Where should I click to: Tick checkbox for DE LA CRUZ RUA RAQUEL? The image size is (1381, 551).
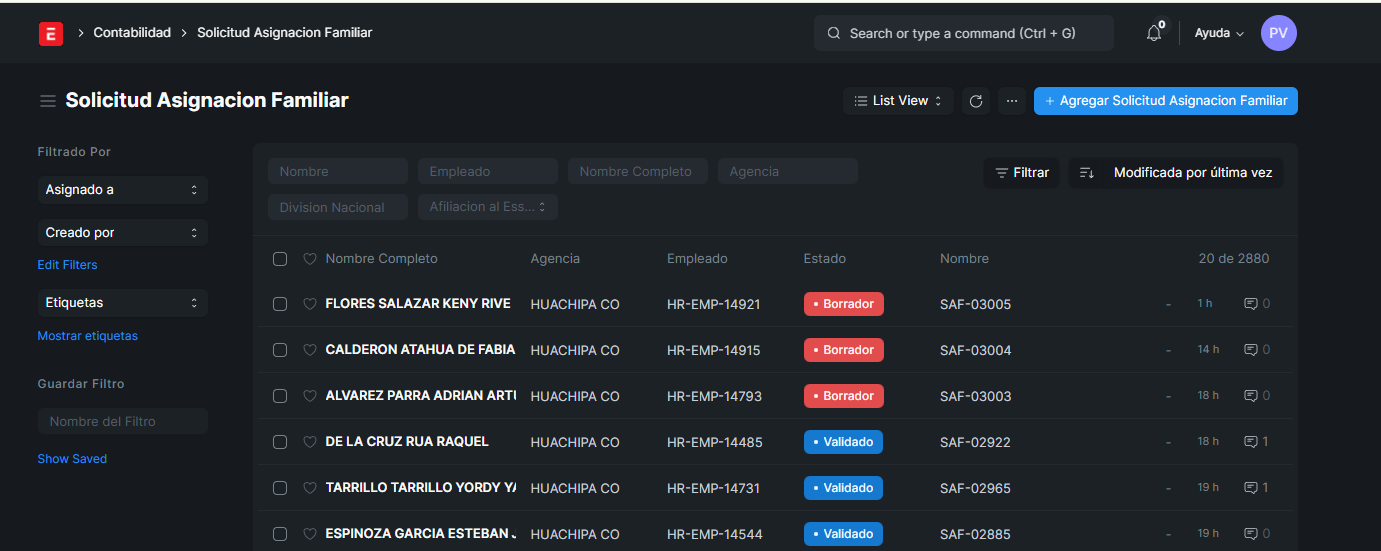click(280, 442)
